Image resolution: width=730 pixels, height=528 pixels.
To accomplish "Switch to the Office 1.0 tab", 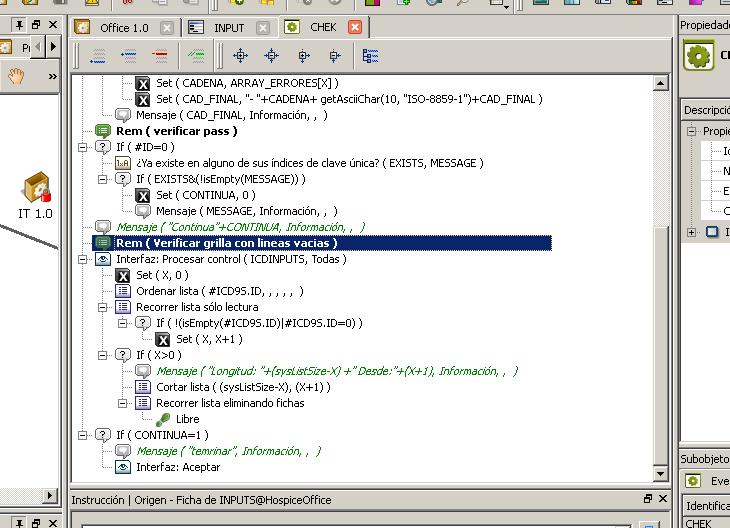I will click(x=124, y=28).
